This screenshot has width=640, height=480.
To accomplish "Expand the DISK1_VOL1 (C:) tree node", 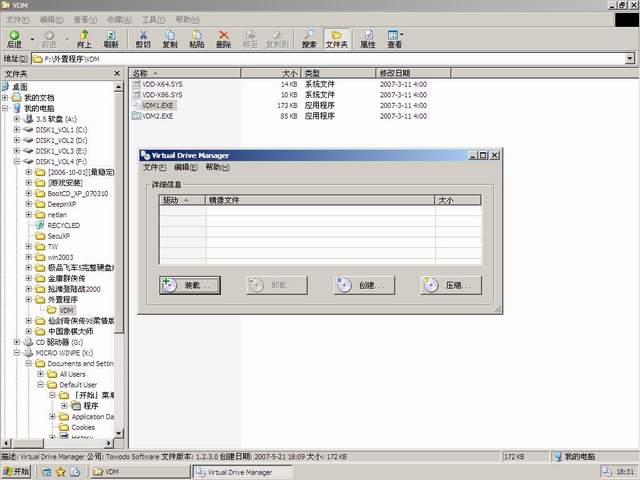I will coord(17,130).
